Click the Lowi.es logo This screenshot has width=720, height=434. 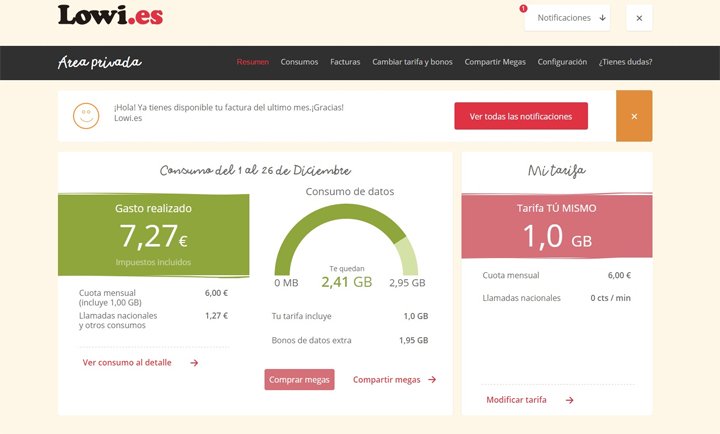pyautogui.click(x=110, y=15)
